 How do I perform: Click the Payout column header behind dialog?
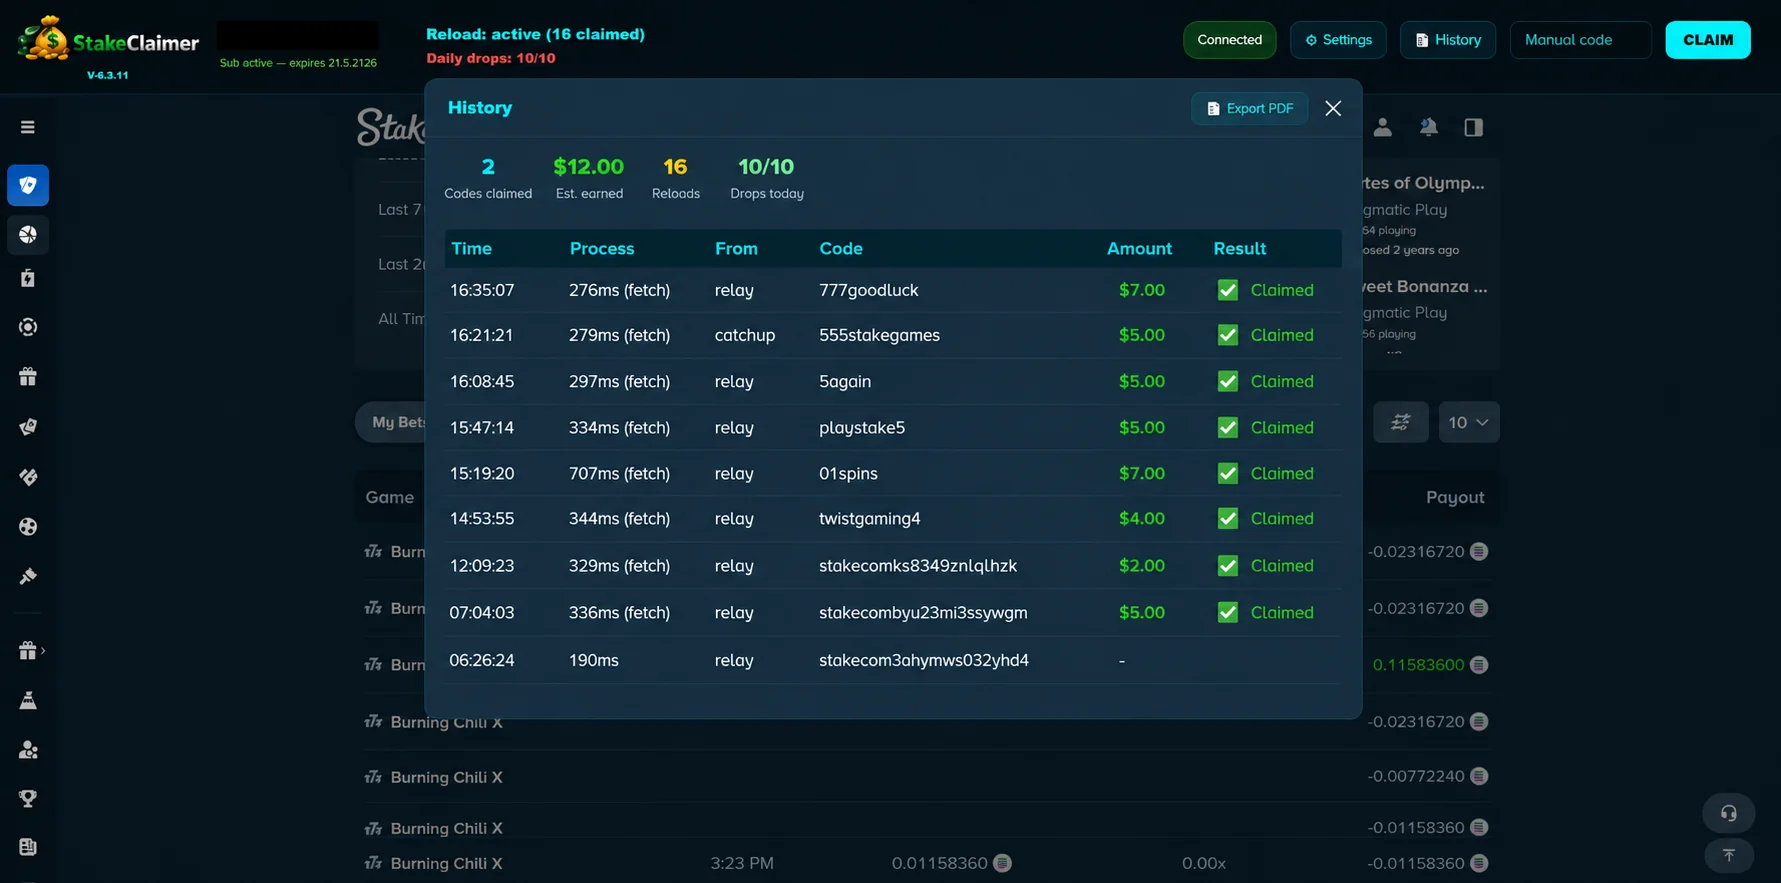1454,497
